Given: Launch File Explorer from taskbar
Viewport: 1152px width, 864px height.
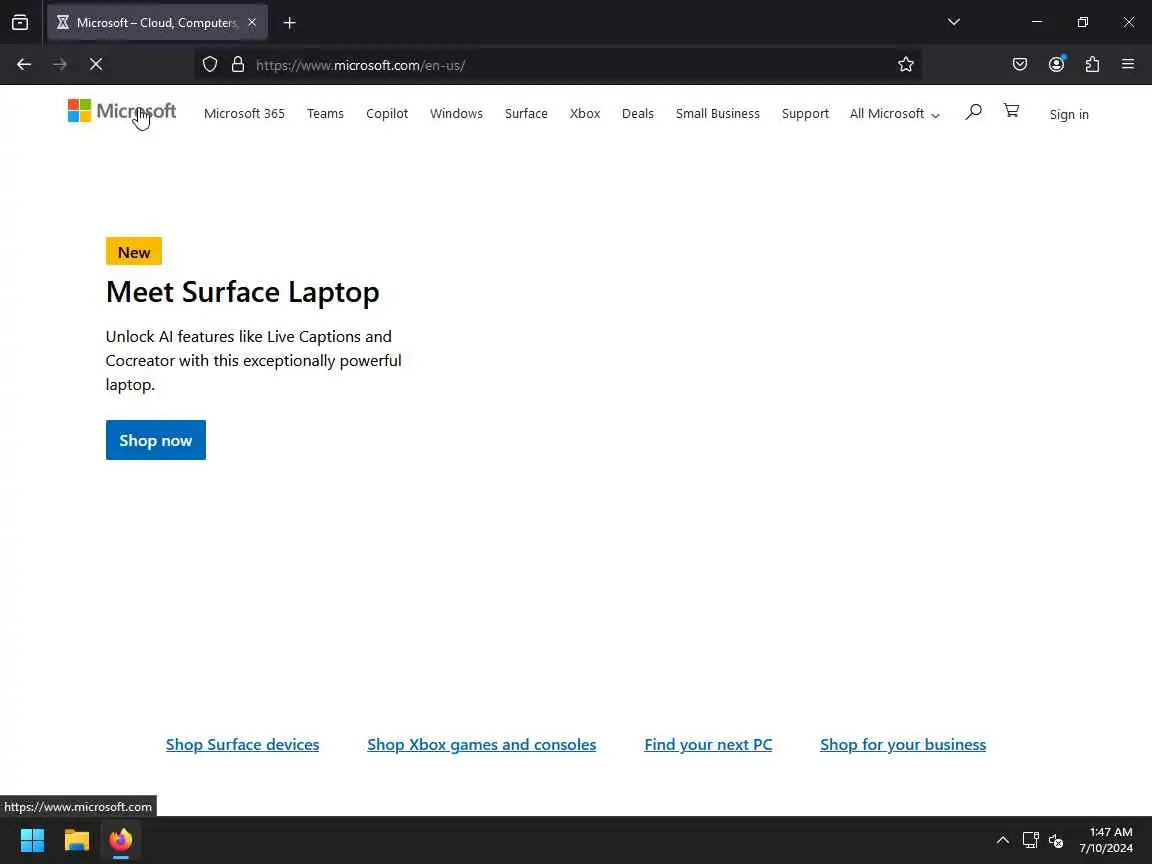Looking at the screenshot, I should pos(76,840).
